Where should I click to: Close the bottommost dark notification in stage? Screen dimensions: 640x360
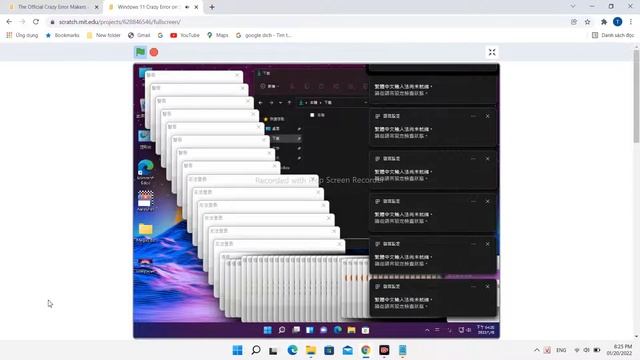[487, 287]
